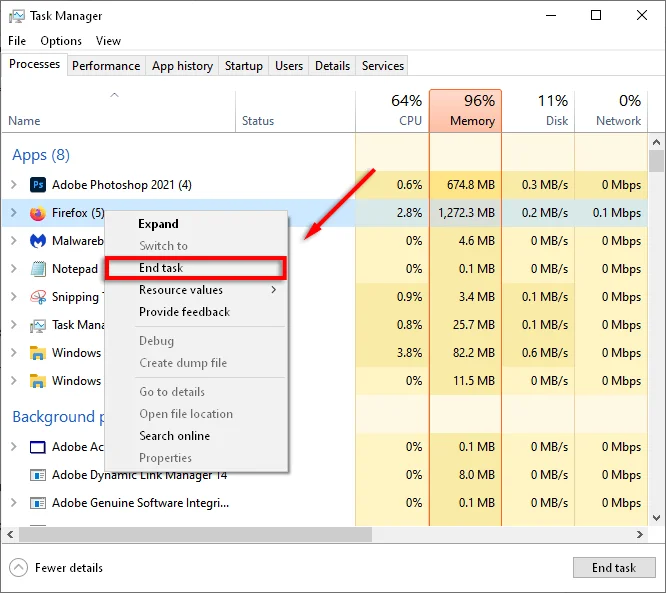The image size is (666, 593).
Task: Switch to the Startup tab
Action: (x=244, y=66)
